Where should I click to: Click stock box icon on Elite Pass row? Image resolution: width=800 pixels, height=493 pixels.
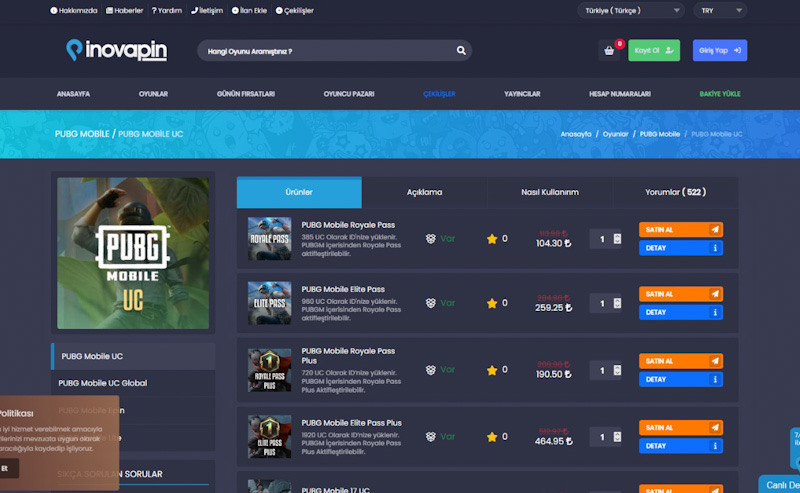[x=431, y=303]
